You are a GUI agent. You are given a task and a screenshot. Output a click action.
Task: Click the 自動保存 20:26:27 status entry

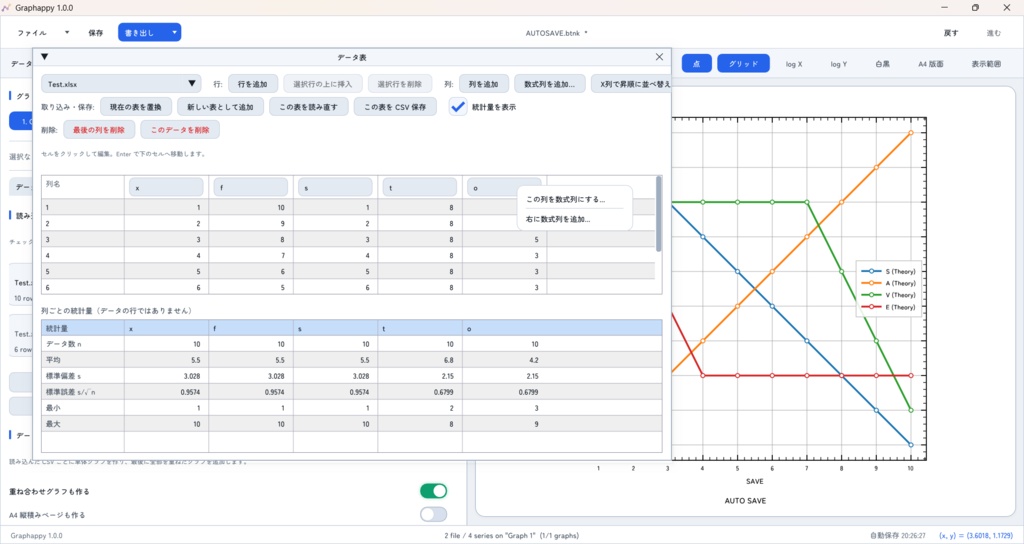897,536
